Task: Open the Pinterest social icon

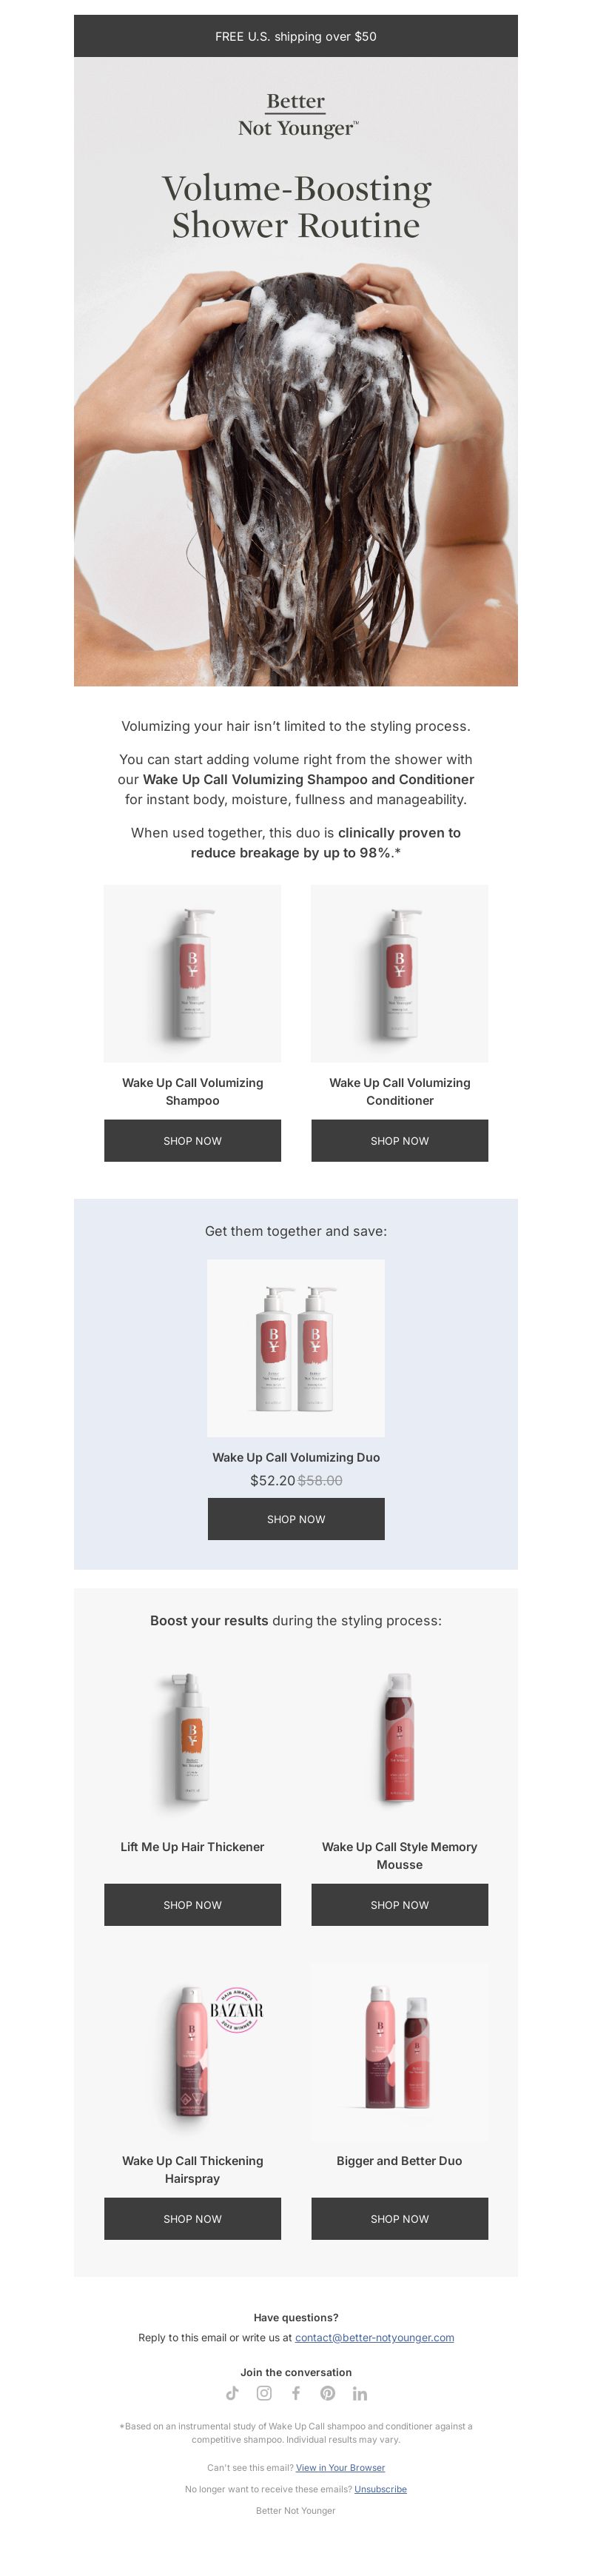Action: (328, 2393)
